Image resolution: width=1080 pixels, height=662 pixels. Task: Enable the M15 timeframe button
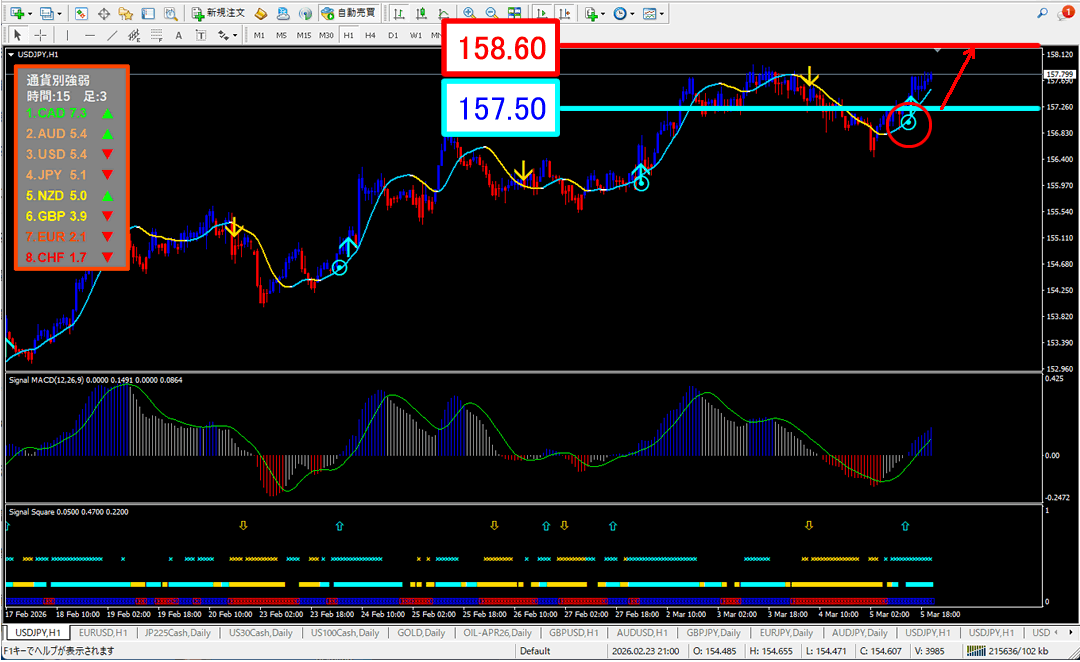pos(303,35)
